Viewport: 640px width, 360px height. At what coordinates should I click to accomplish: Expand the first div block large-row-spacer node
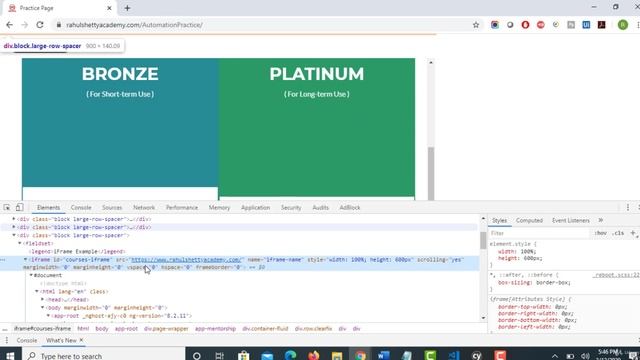point(14,219)
